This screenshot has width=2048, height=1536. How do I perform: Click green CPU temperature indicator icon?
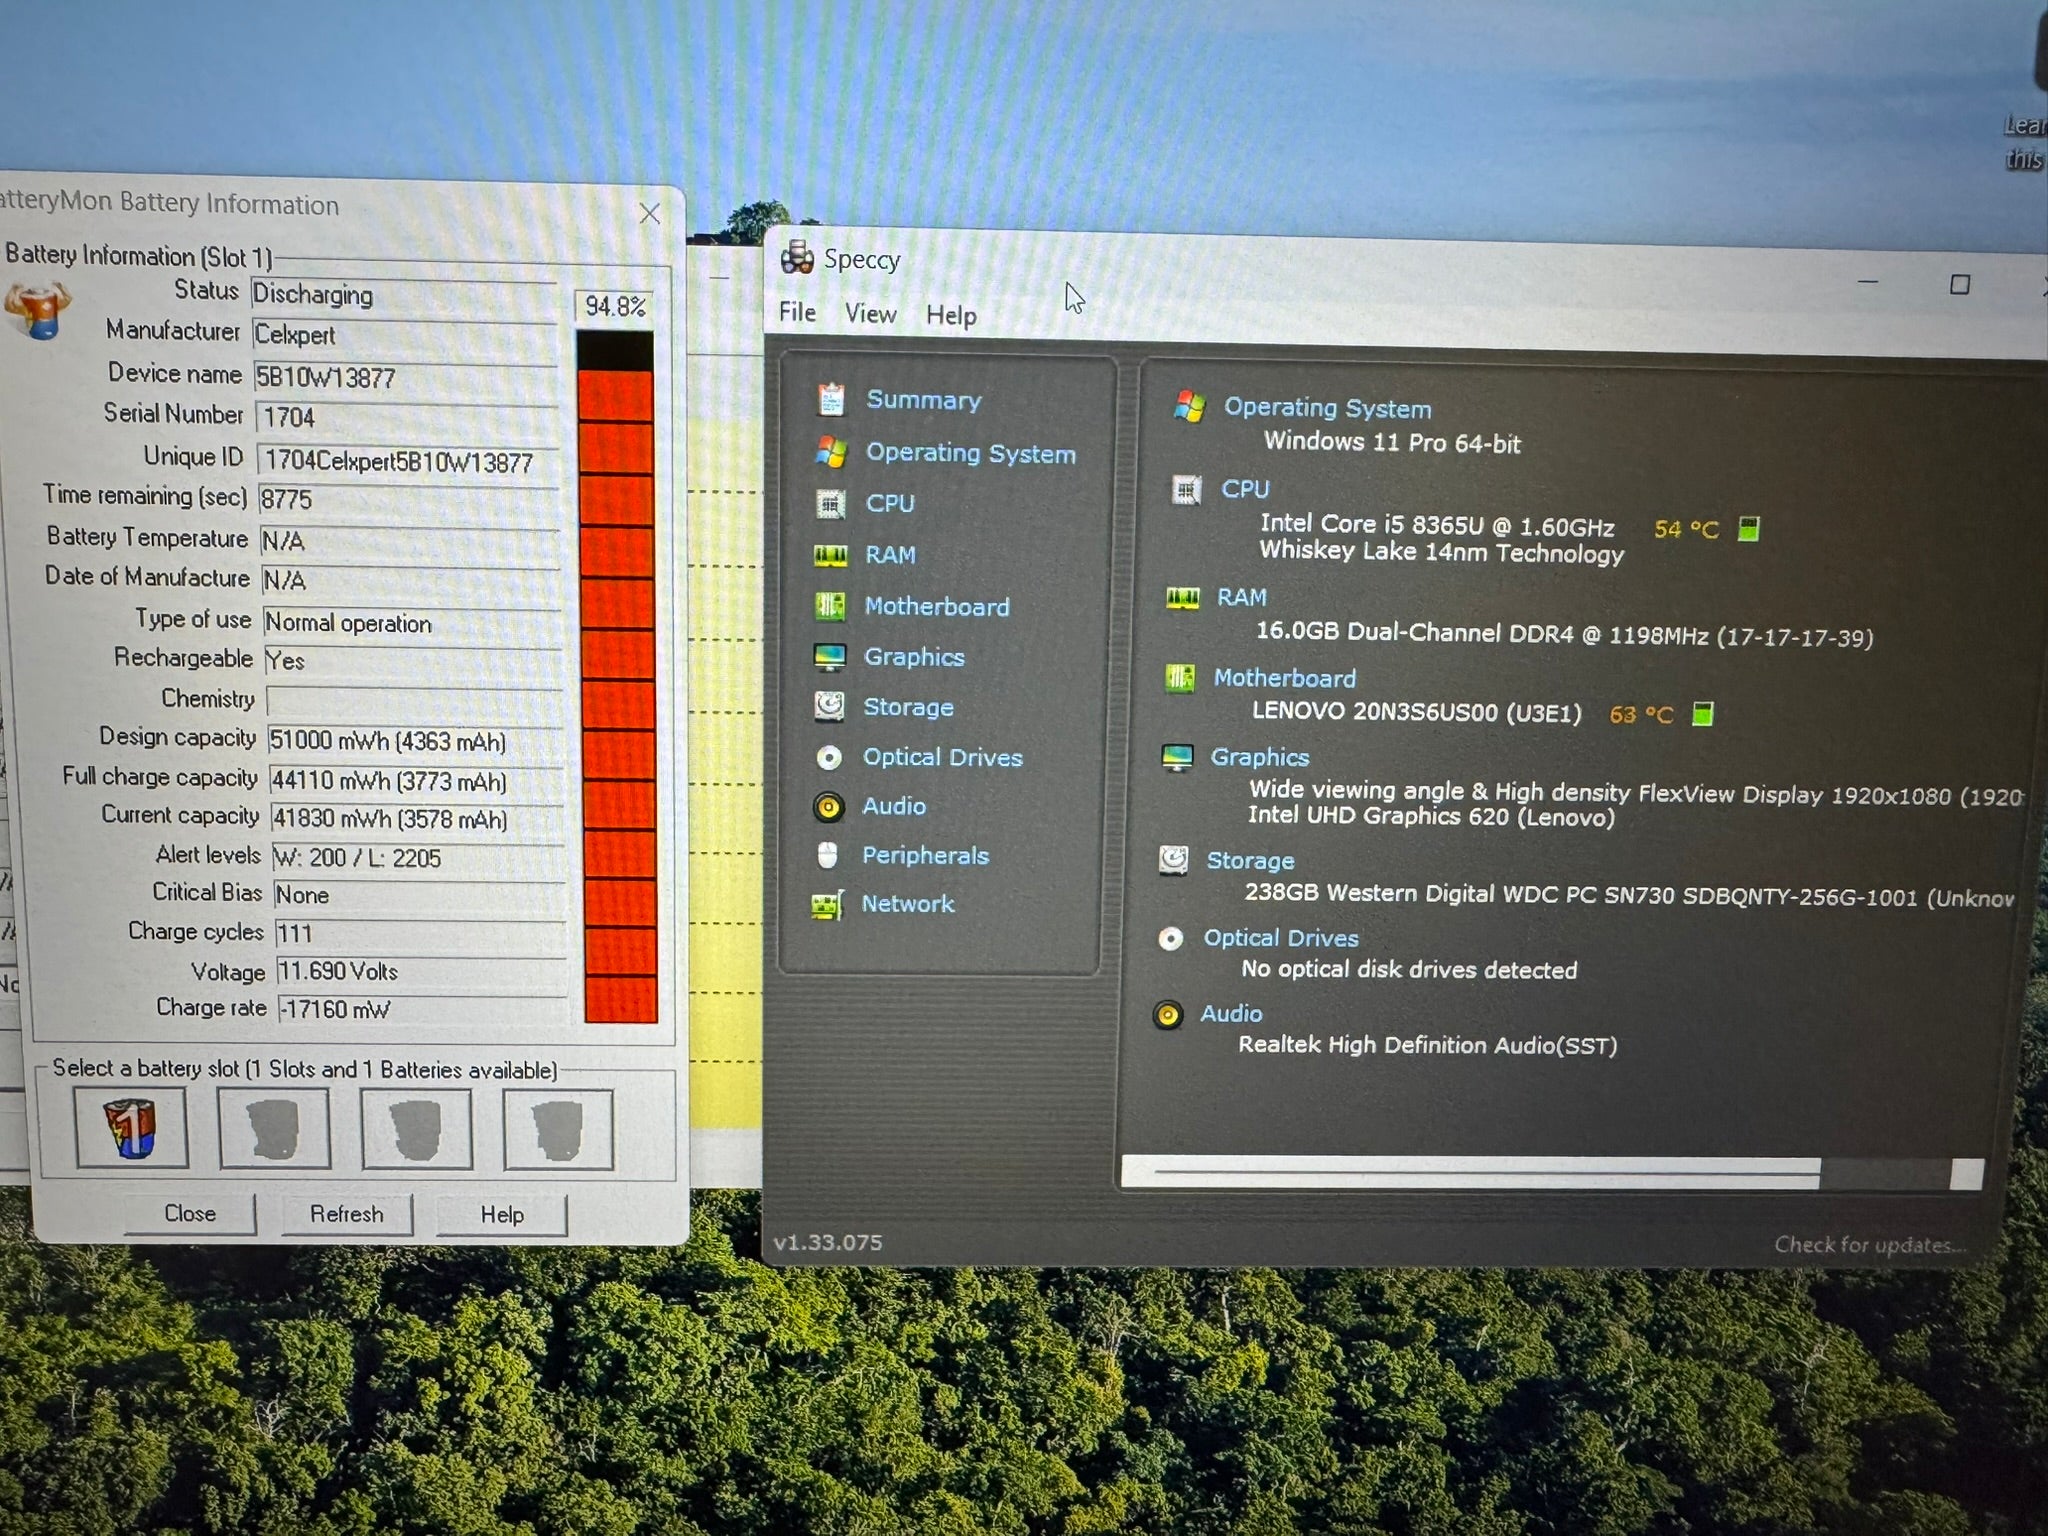pyautogui.click(x=1748, y=529)
